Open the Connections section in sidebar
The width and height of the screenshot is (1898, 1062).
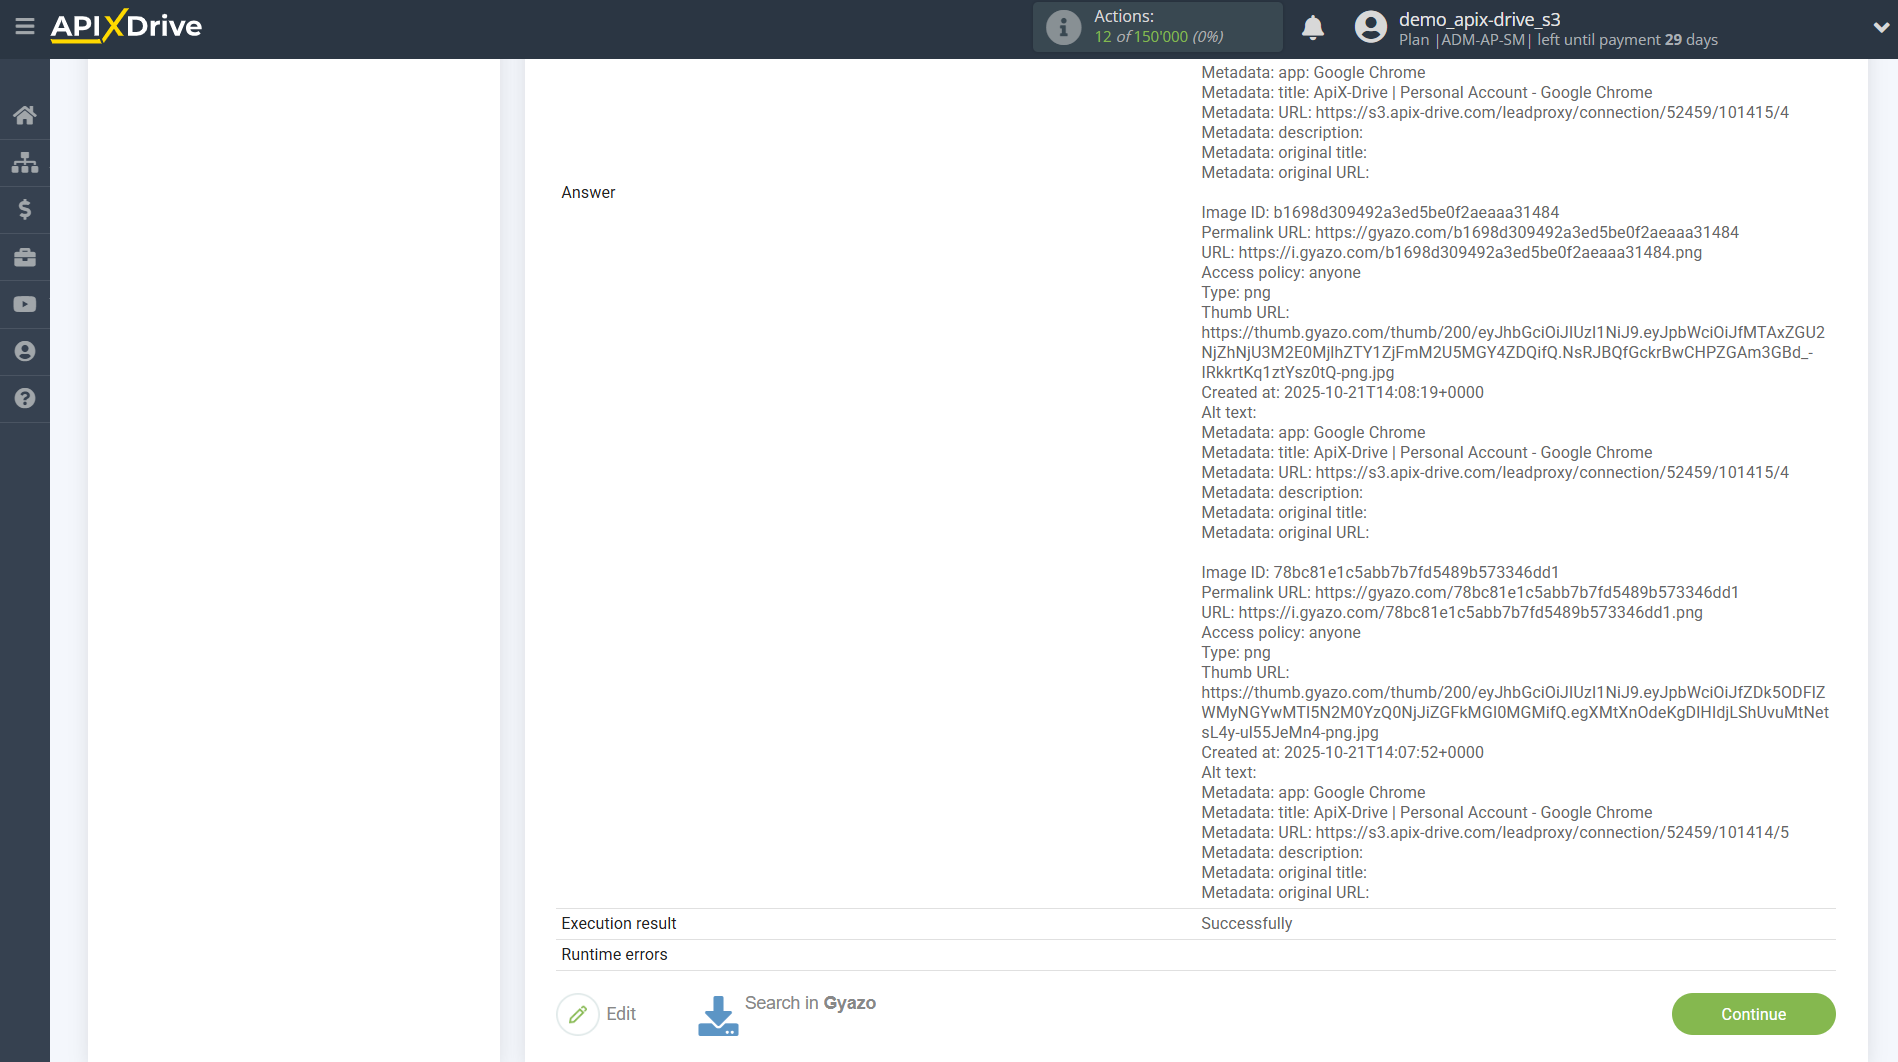point(25,162)
